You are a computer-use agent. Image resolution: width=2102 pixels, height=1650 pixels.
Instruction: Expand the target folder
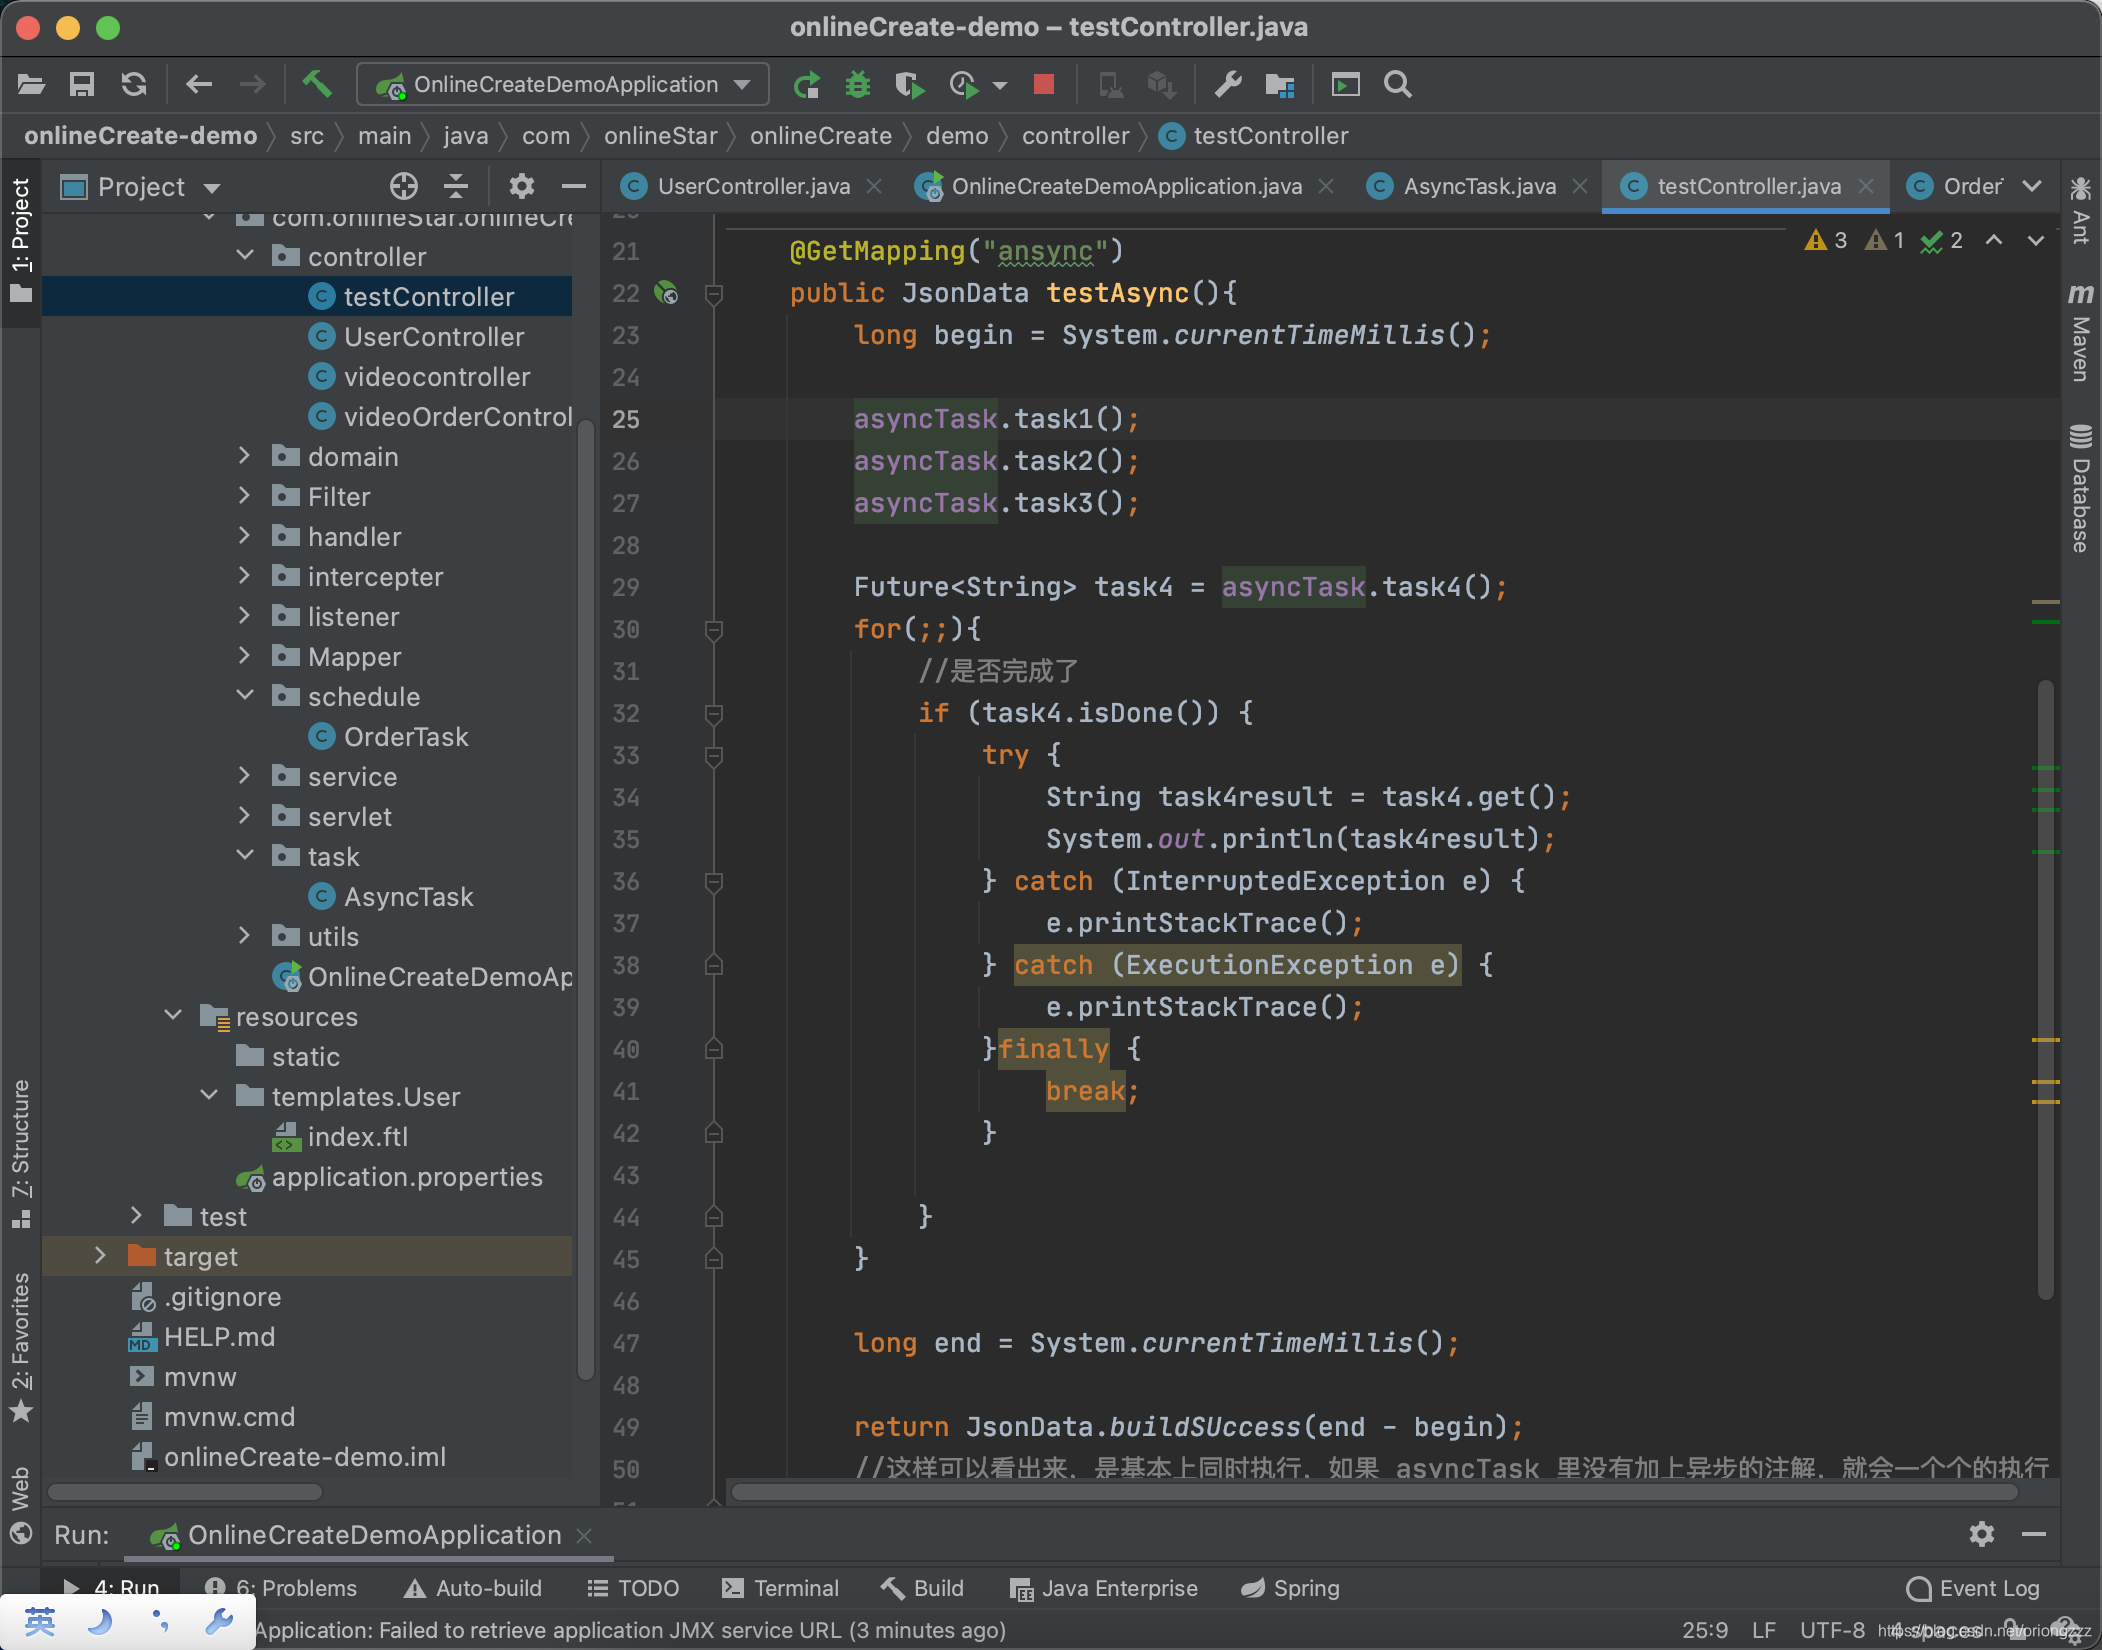(100, 1256)
